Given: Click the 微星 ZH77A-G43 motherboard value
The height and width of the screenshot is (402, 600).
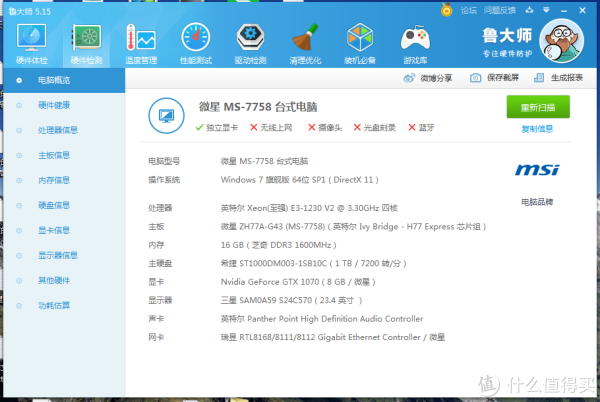Looking at the screenshot, I should pyautogui.click(x=354, y=227).
